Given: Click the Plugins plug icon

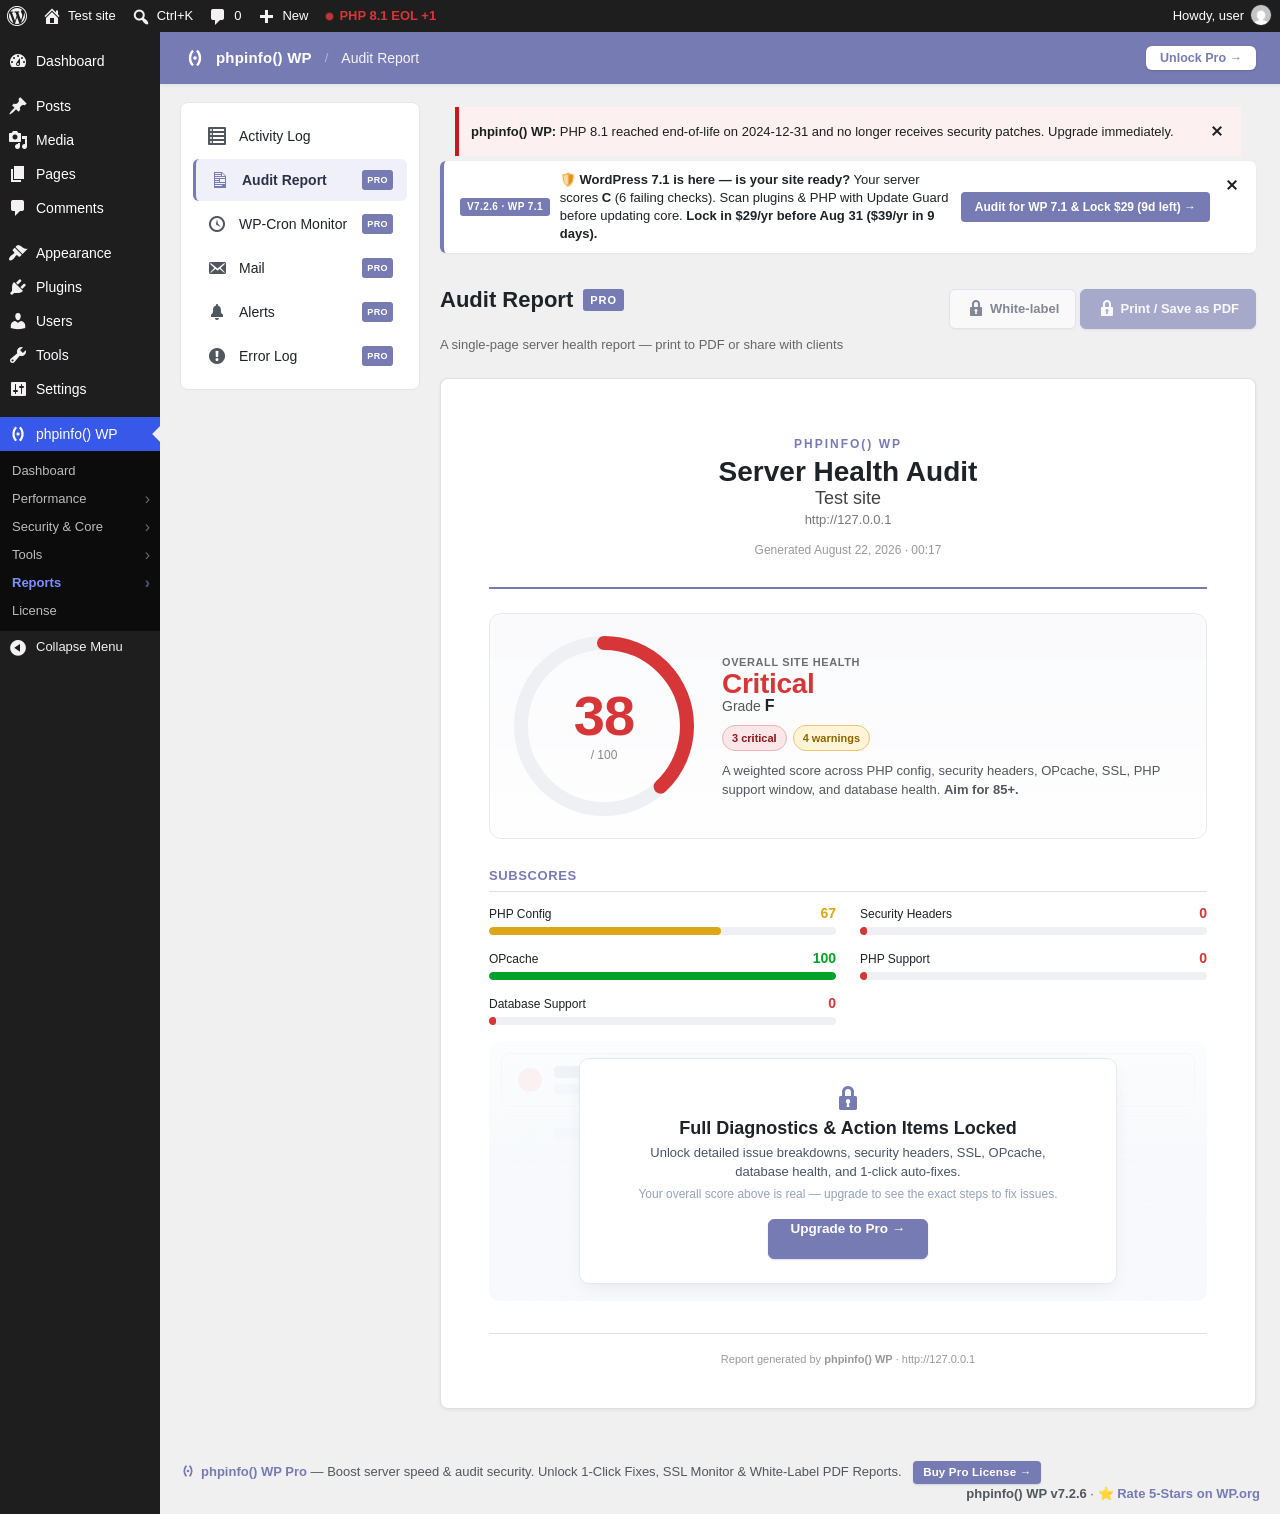Looking at the screenshot, I should pos(18,287).
